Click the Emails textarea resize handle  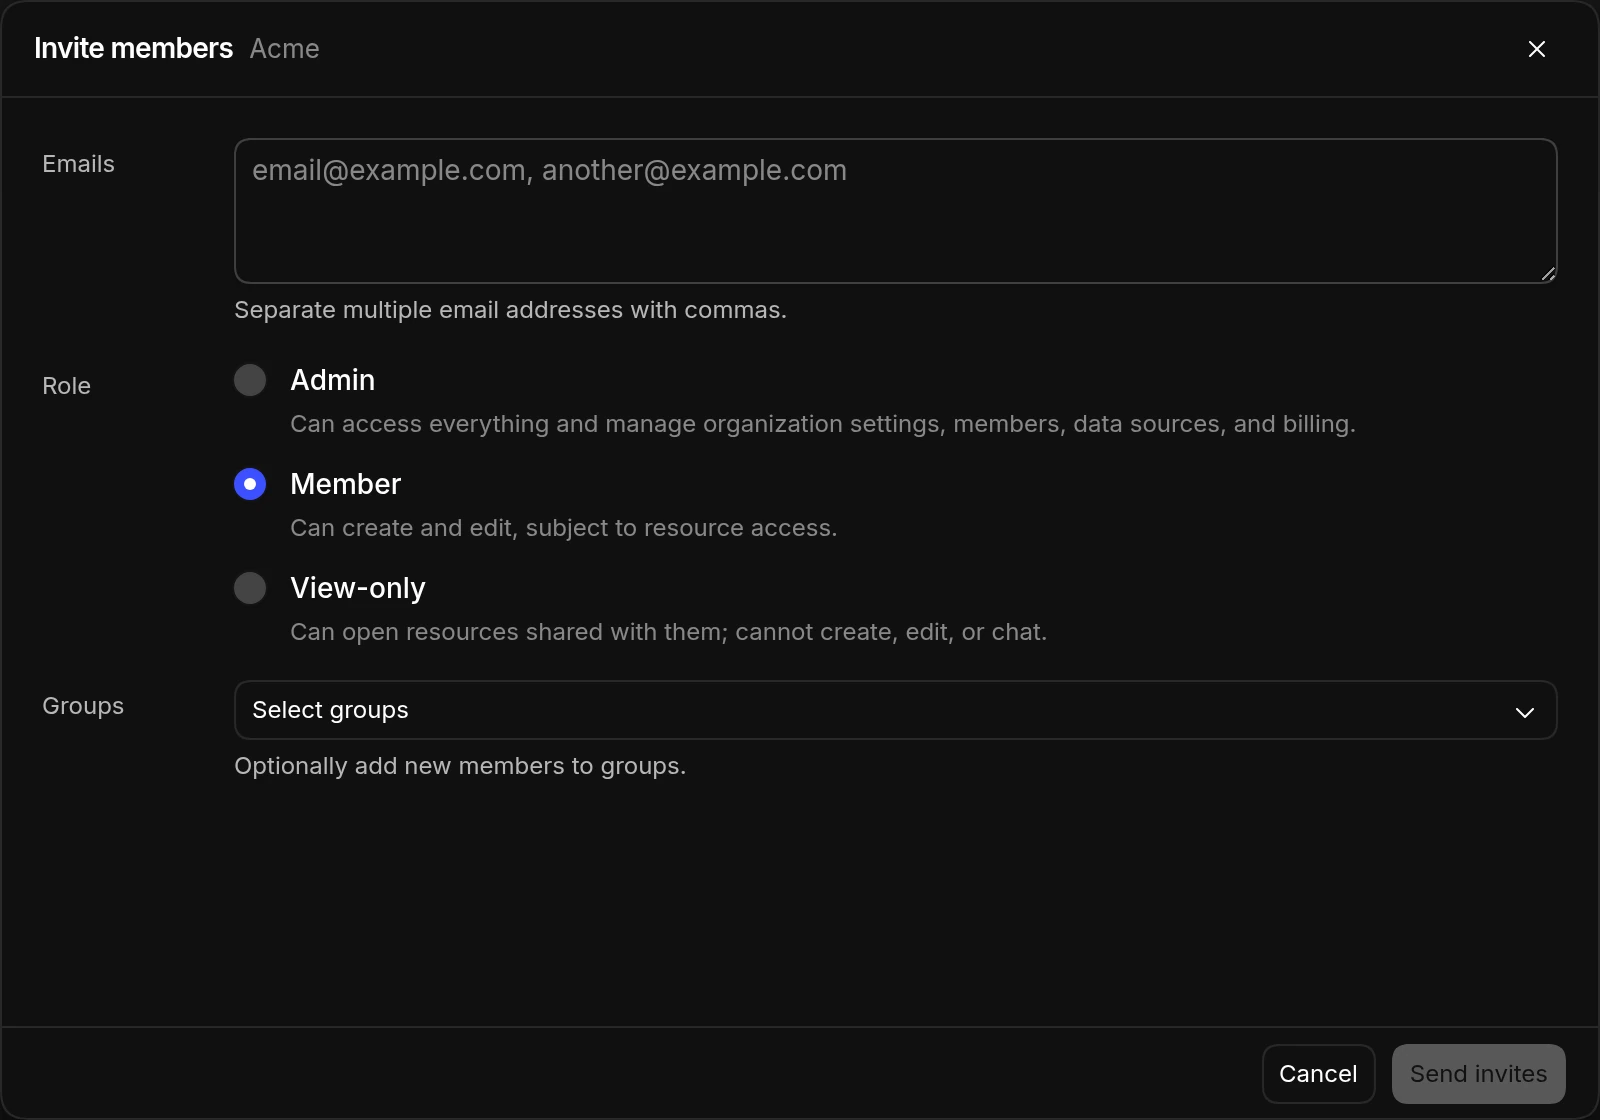click(x=1548, y=274)
